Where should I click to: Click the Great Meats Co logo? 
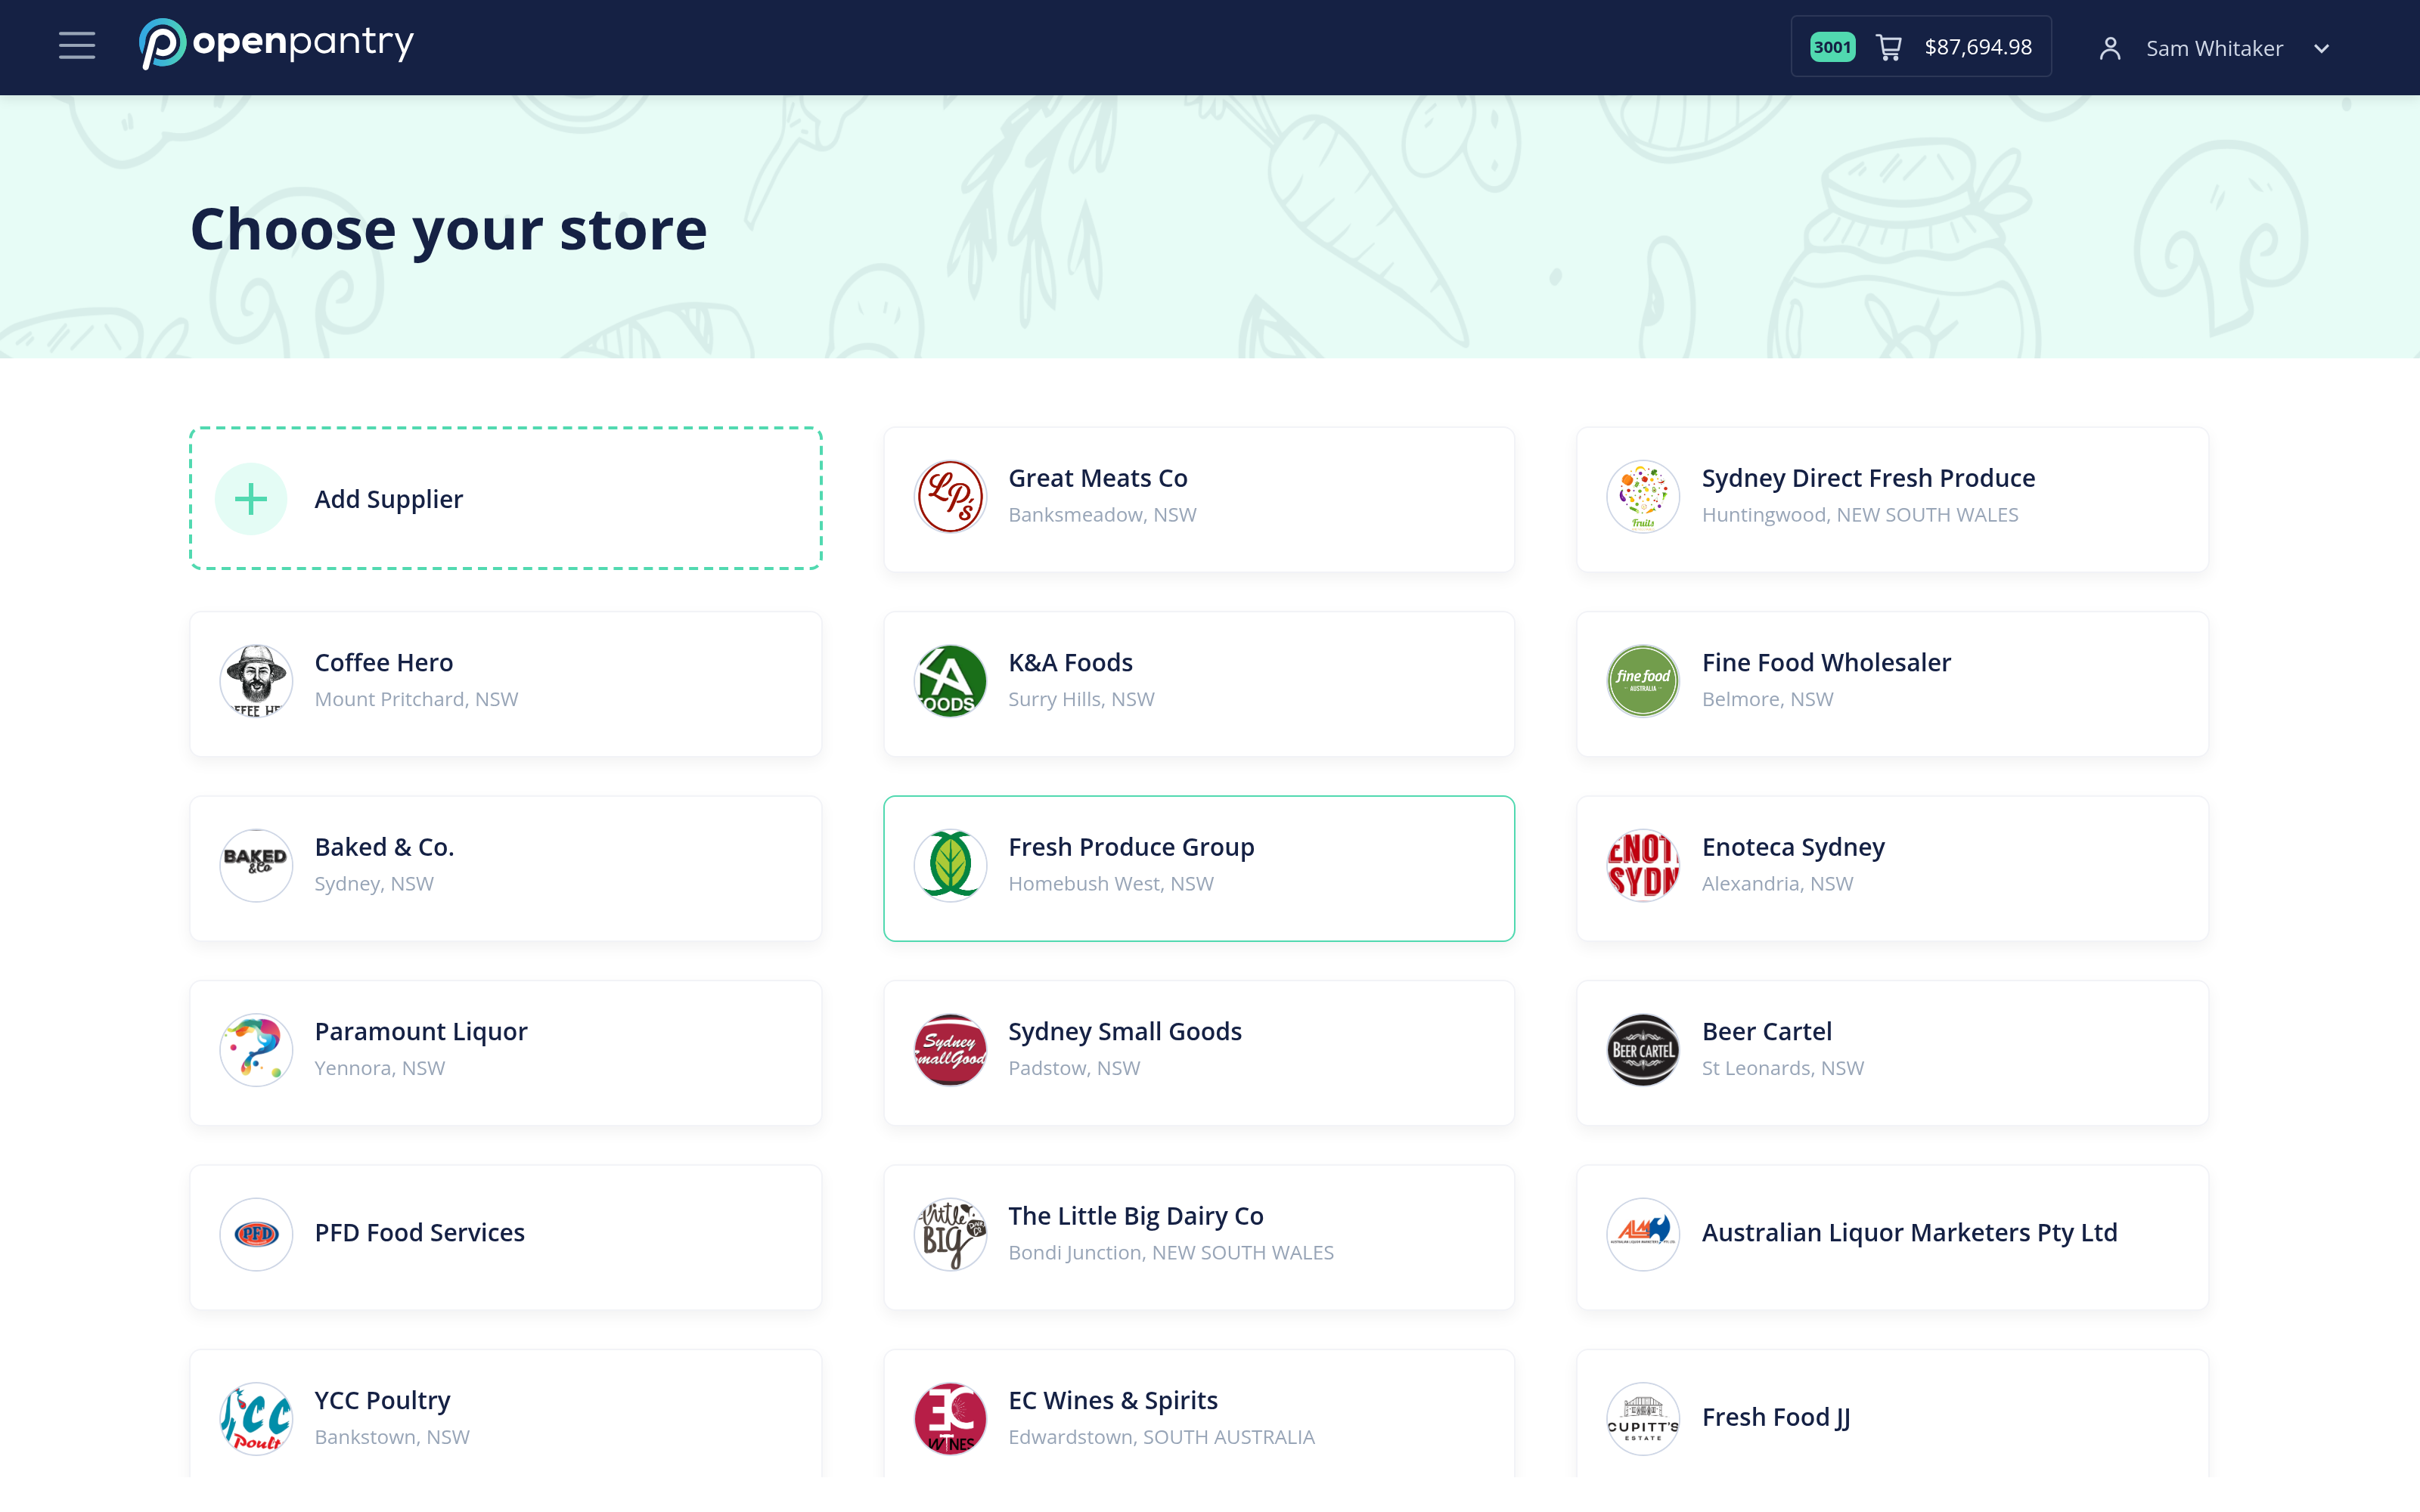(950, 497)
